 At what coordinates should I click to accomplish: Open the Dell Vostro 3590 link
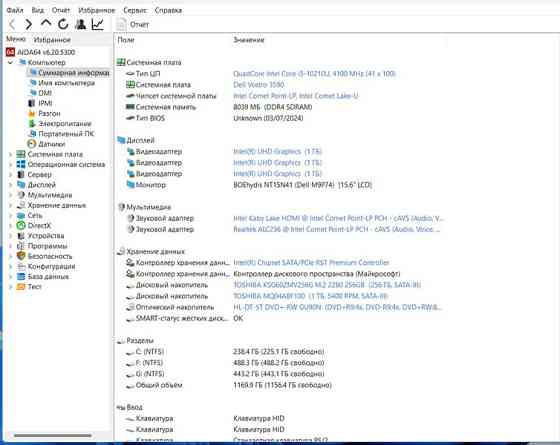click(259, 85)
